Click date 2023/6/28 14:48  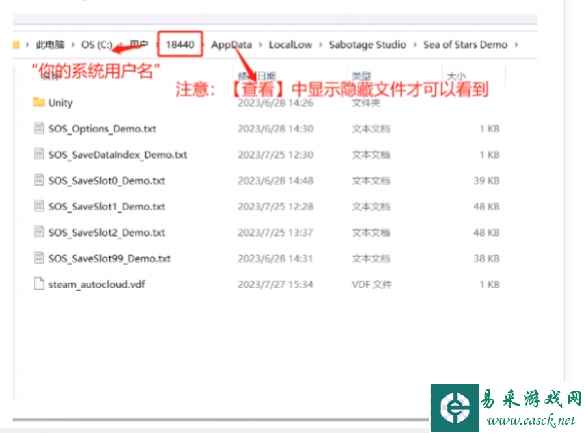(276, 180)
